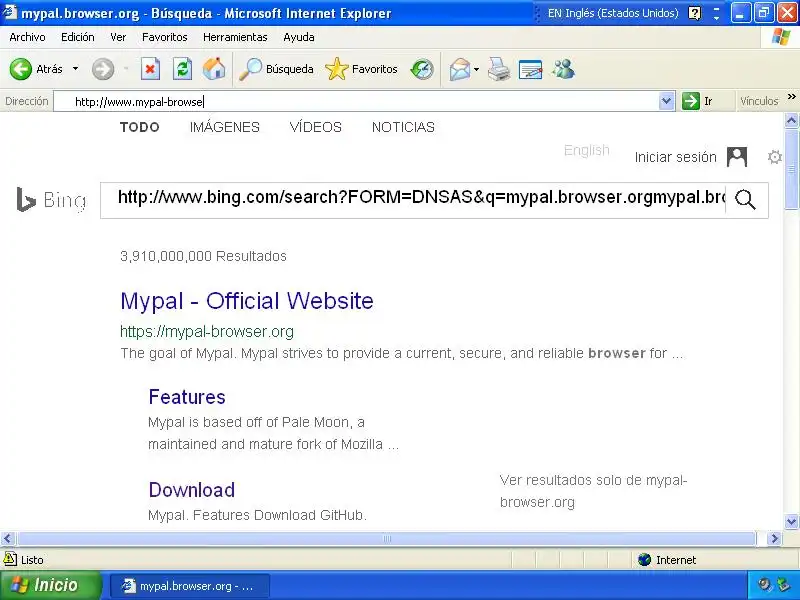Click the English language link
This screenshot has width=800, height=600.
(587, 150)
